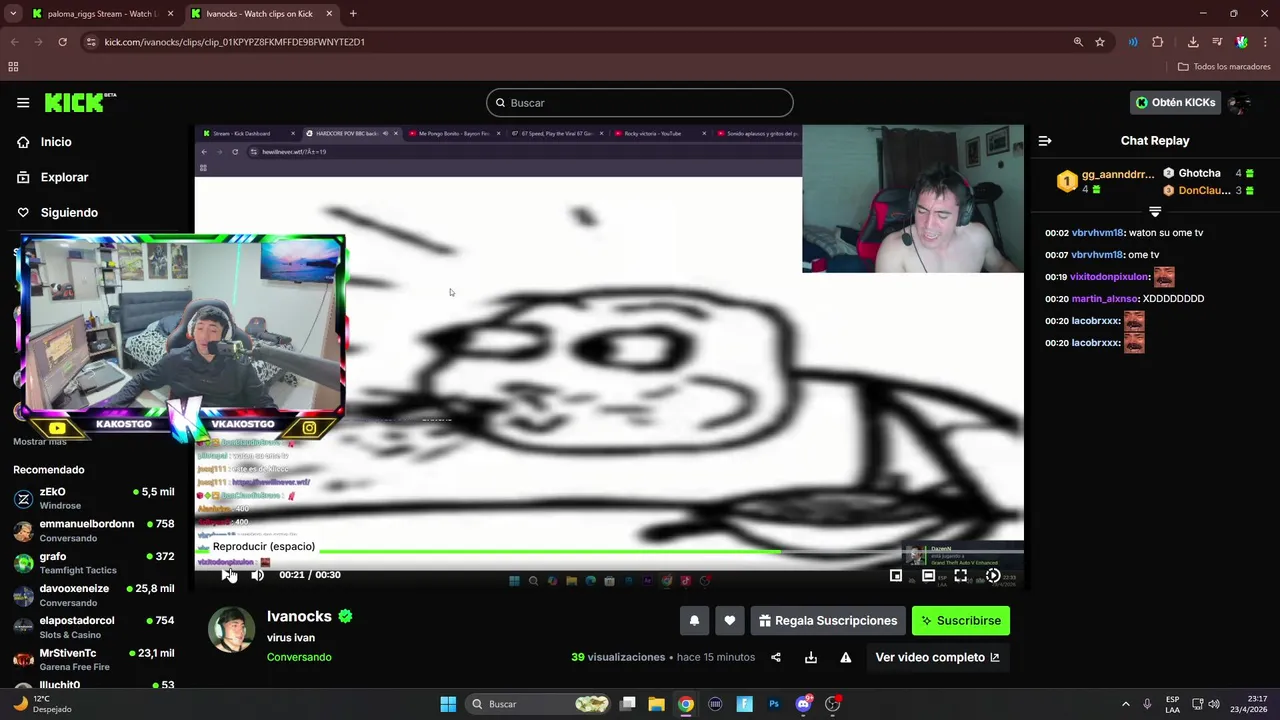Screen dimensions: 1280x720
Task: Open the apps grid in bookmarks bar
Action: (13, 67)
